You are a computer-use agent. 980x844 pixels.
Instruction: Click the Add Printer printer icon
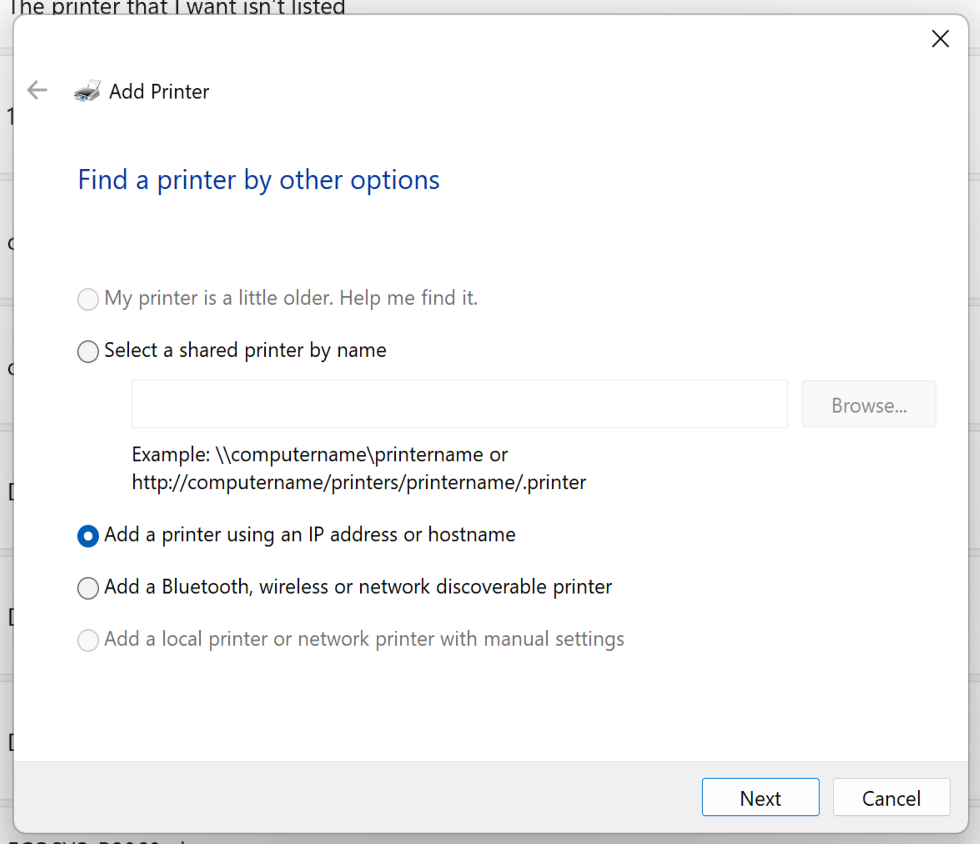click(88, 90)
